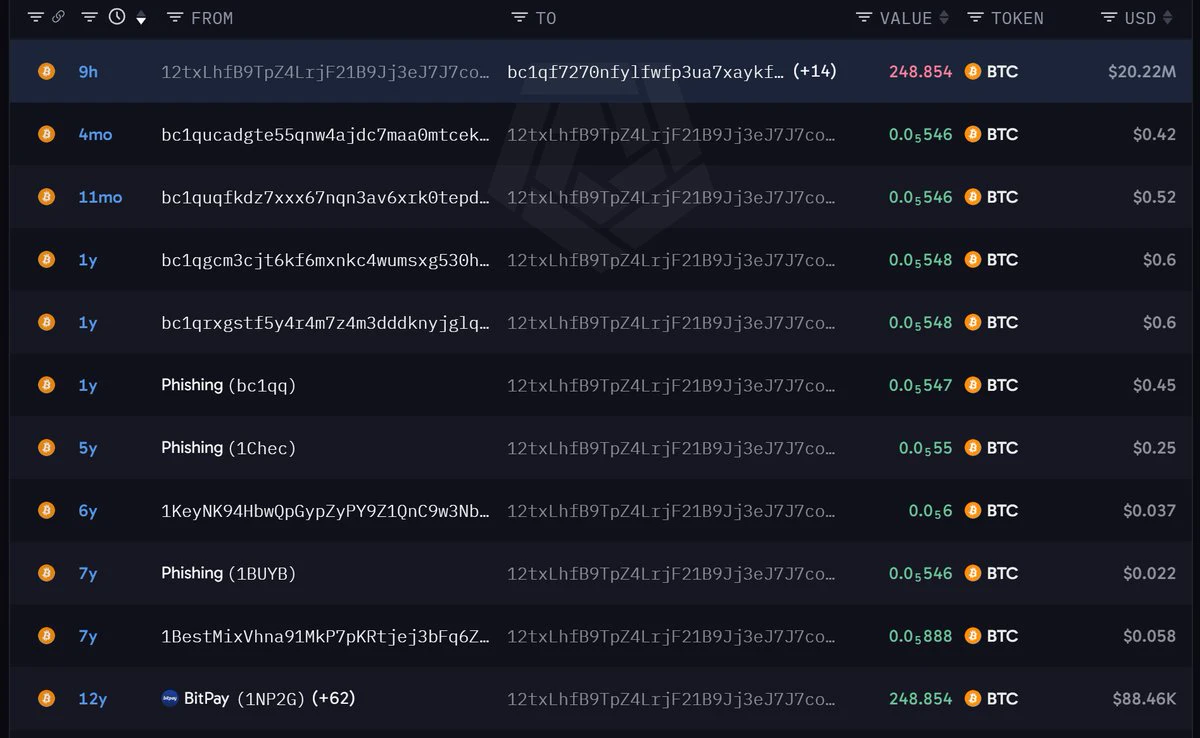Open sender address 1KeyNK94HbwQpGypZyPY9Z1QnC9w3Nb…

tap(326, 511)
